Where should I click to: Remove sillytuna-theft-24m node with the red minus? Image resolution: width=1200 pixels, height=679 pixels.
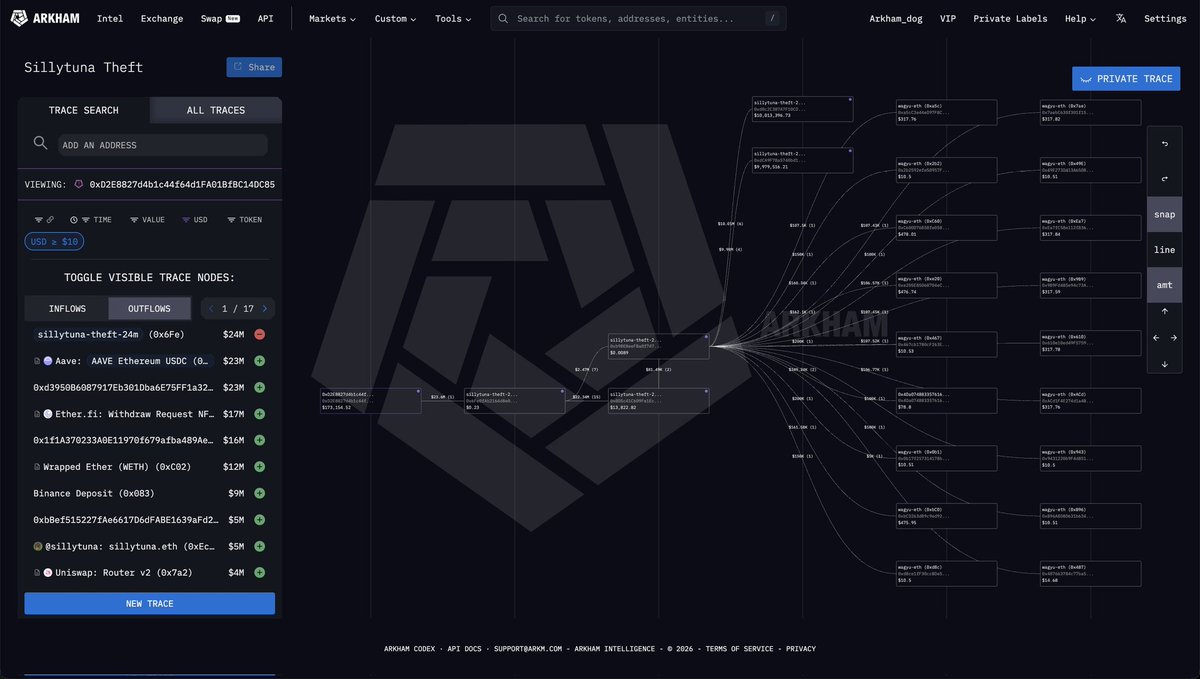pyautogui.click(x=259, y=334)
